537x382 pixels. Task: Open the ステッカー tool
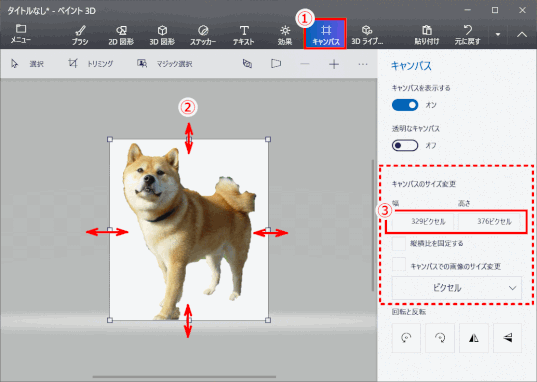[x=203, y=35]
